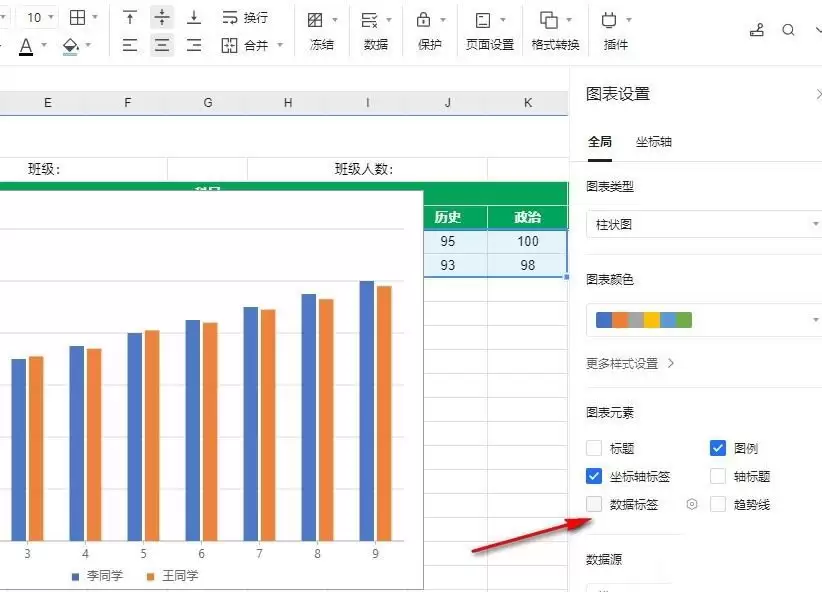This screenshot has width=822, height=592.
Task: Open the 页面设置 dropdown
Action: [490, 30]
